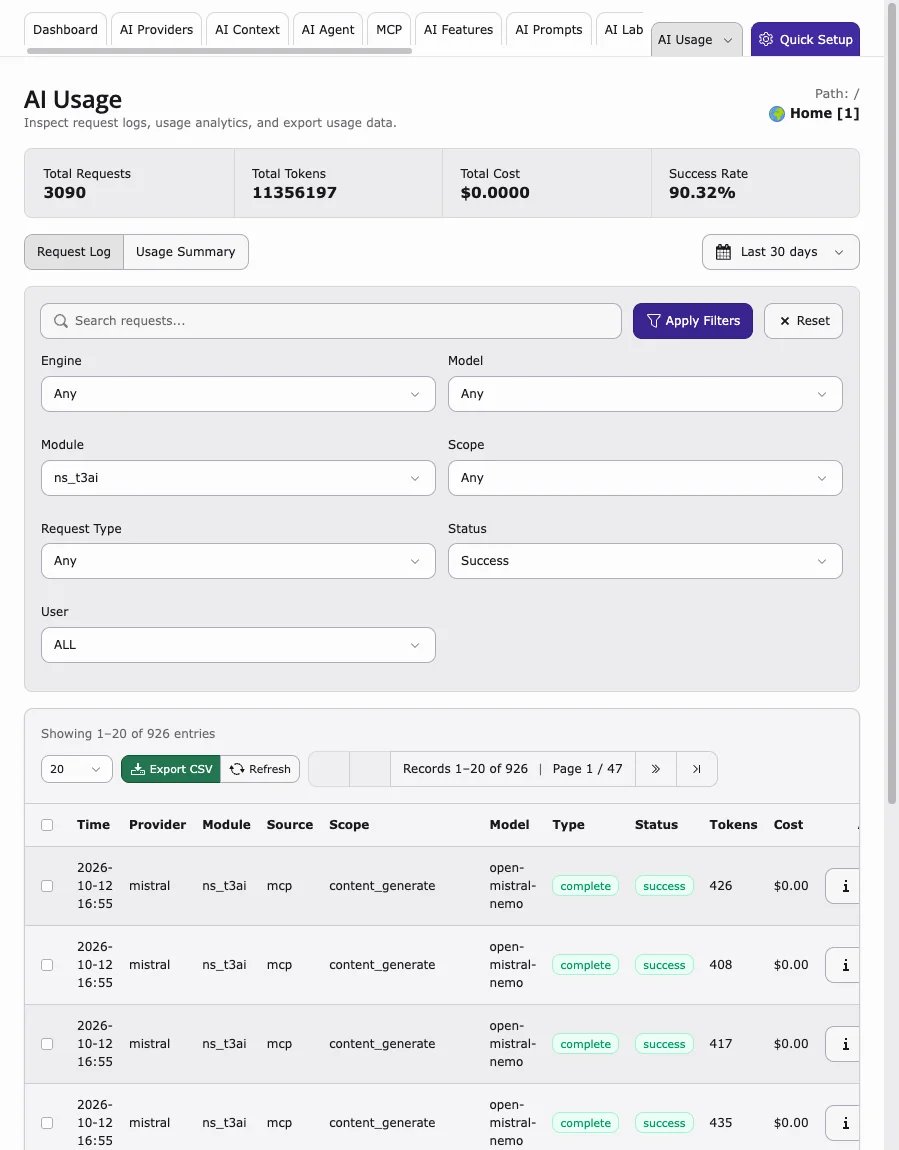
Task: Open the AI Features tab
Action: pyautogui.click(x=458, y=29)
